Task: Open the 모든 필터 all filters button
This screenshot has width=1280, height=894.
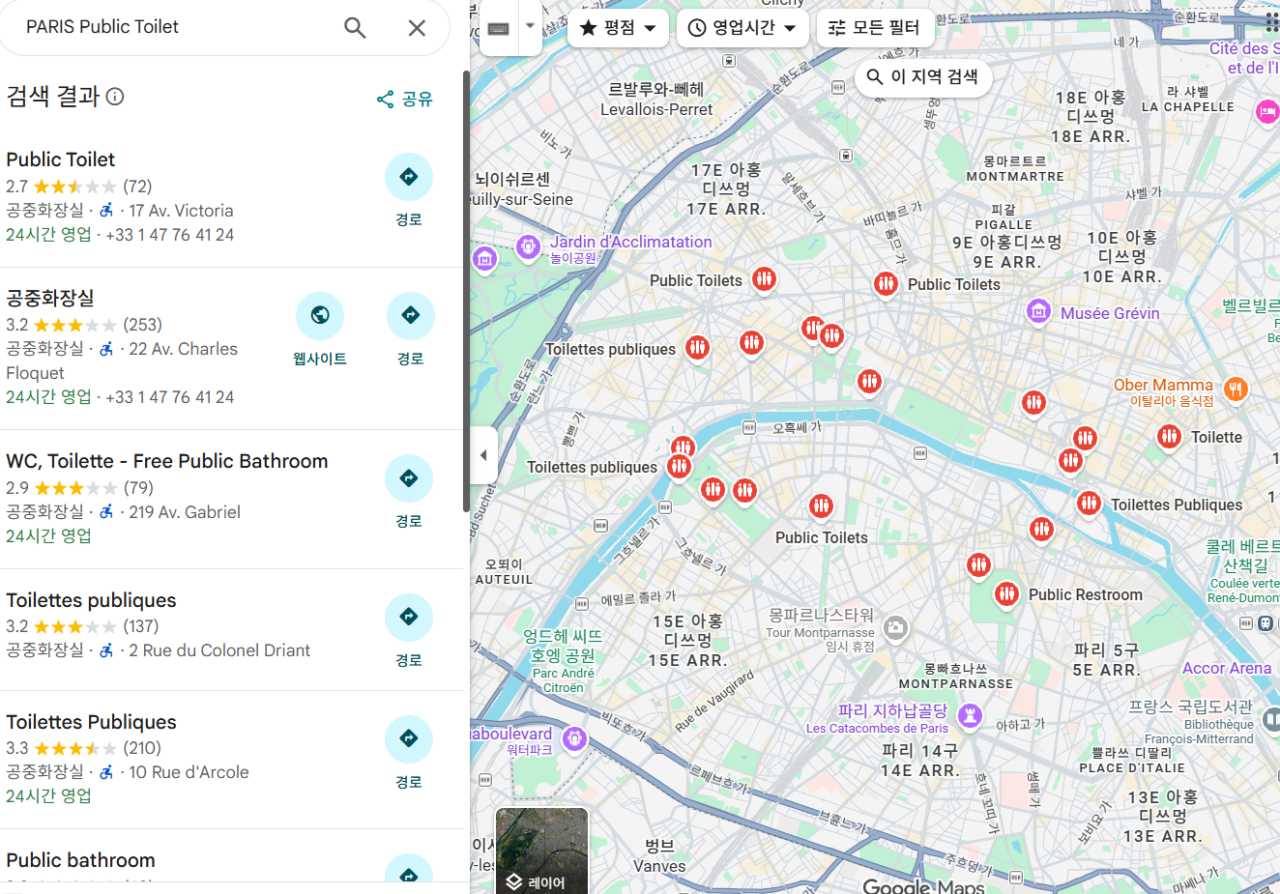Action: pos(875,28)
